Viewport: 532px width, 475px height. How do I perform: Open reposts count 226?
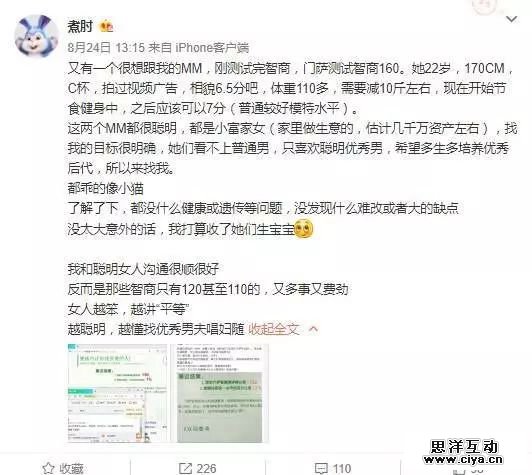tap(206, 469)
